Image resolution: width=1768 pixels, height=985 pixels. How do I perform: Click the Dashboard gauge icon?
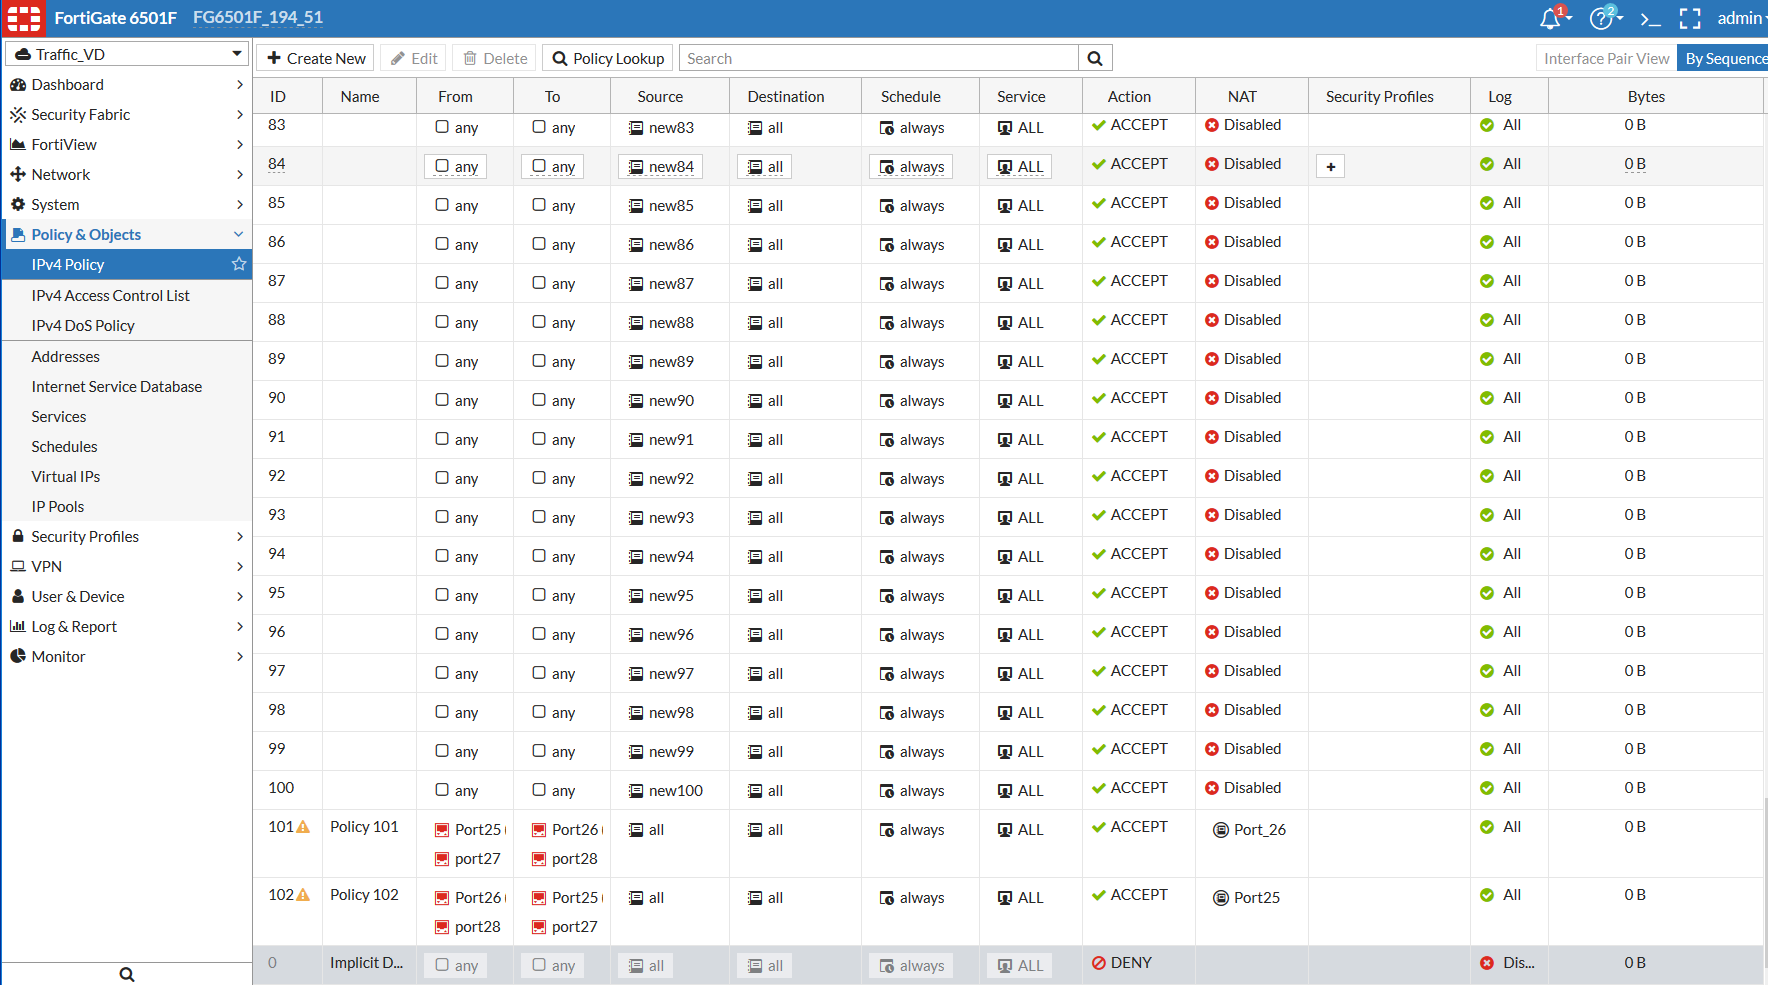pyautogui.click(x=18, y=85)
